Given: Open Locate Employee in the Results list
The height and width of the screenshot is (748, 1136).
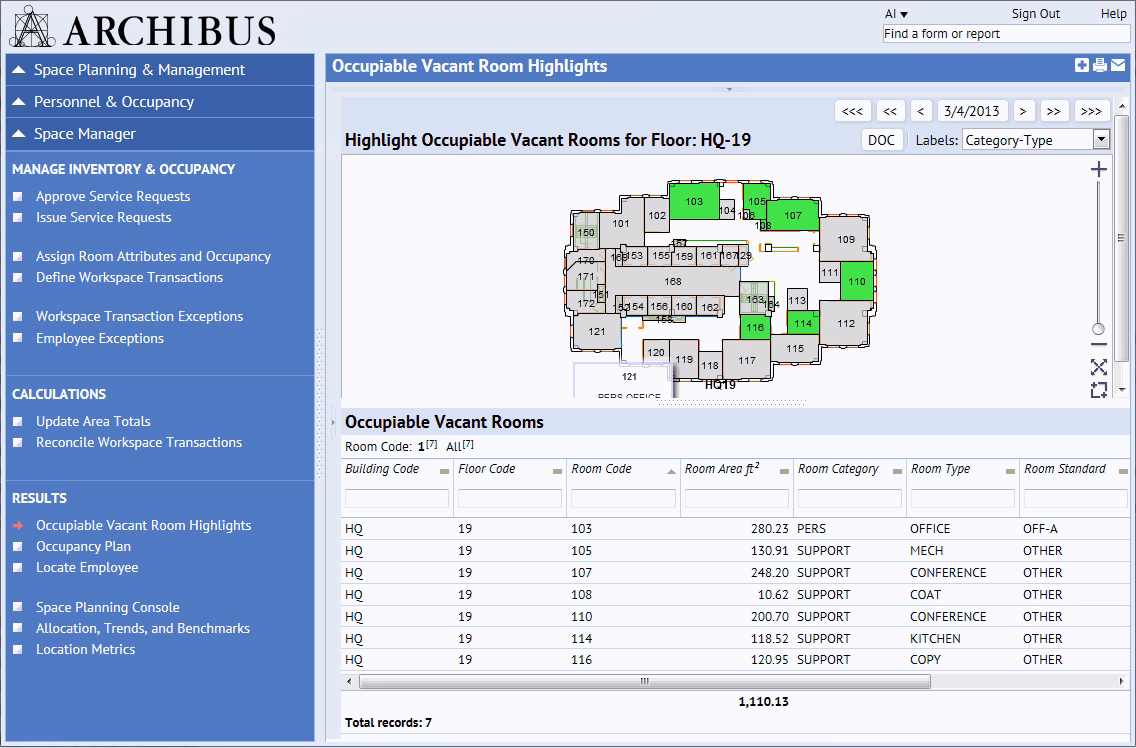Looking at the screenshot, I should 87,567.
